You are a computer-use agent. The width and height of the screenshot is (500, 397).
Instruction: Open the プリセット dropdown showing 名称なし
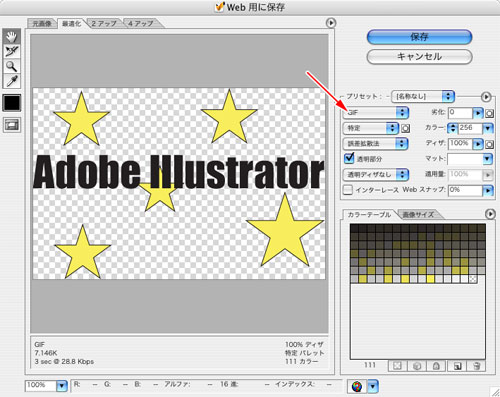coord(423,97)
